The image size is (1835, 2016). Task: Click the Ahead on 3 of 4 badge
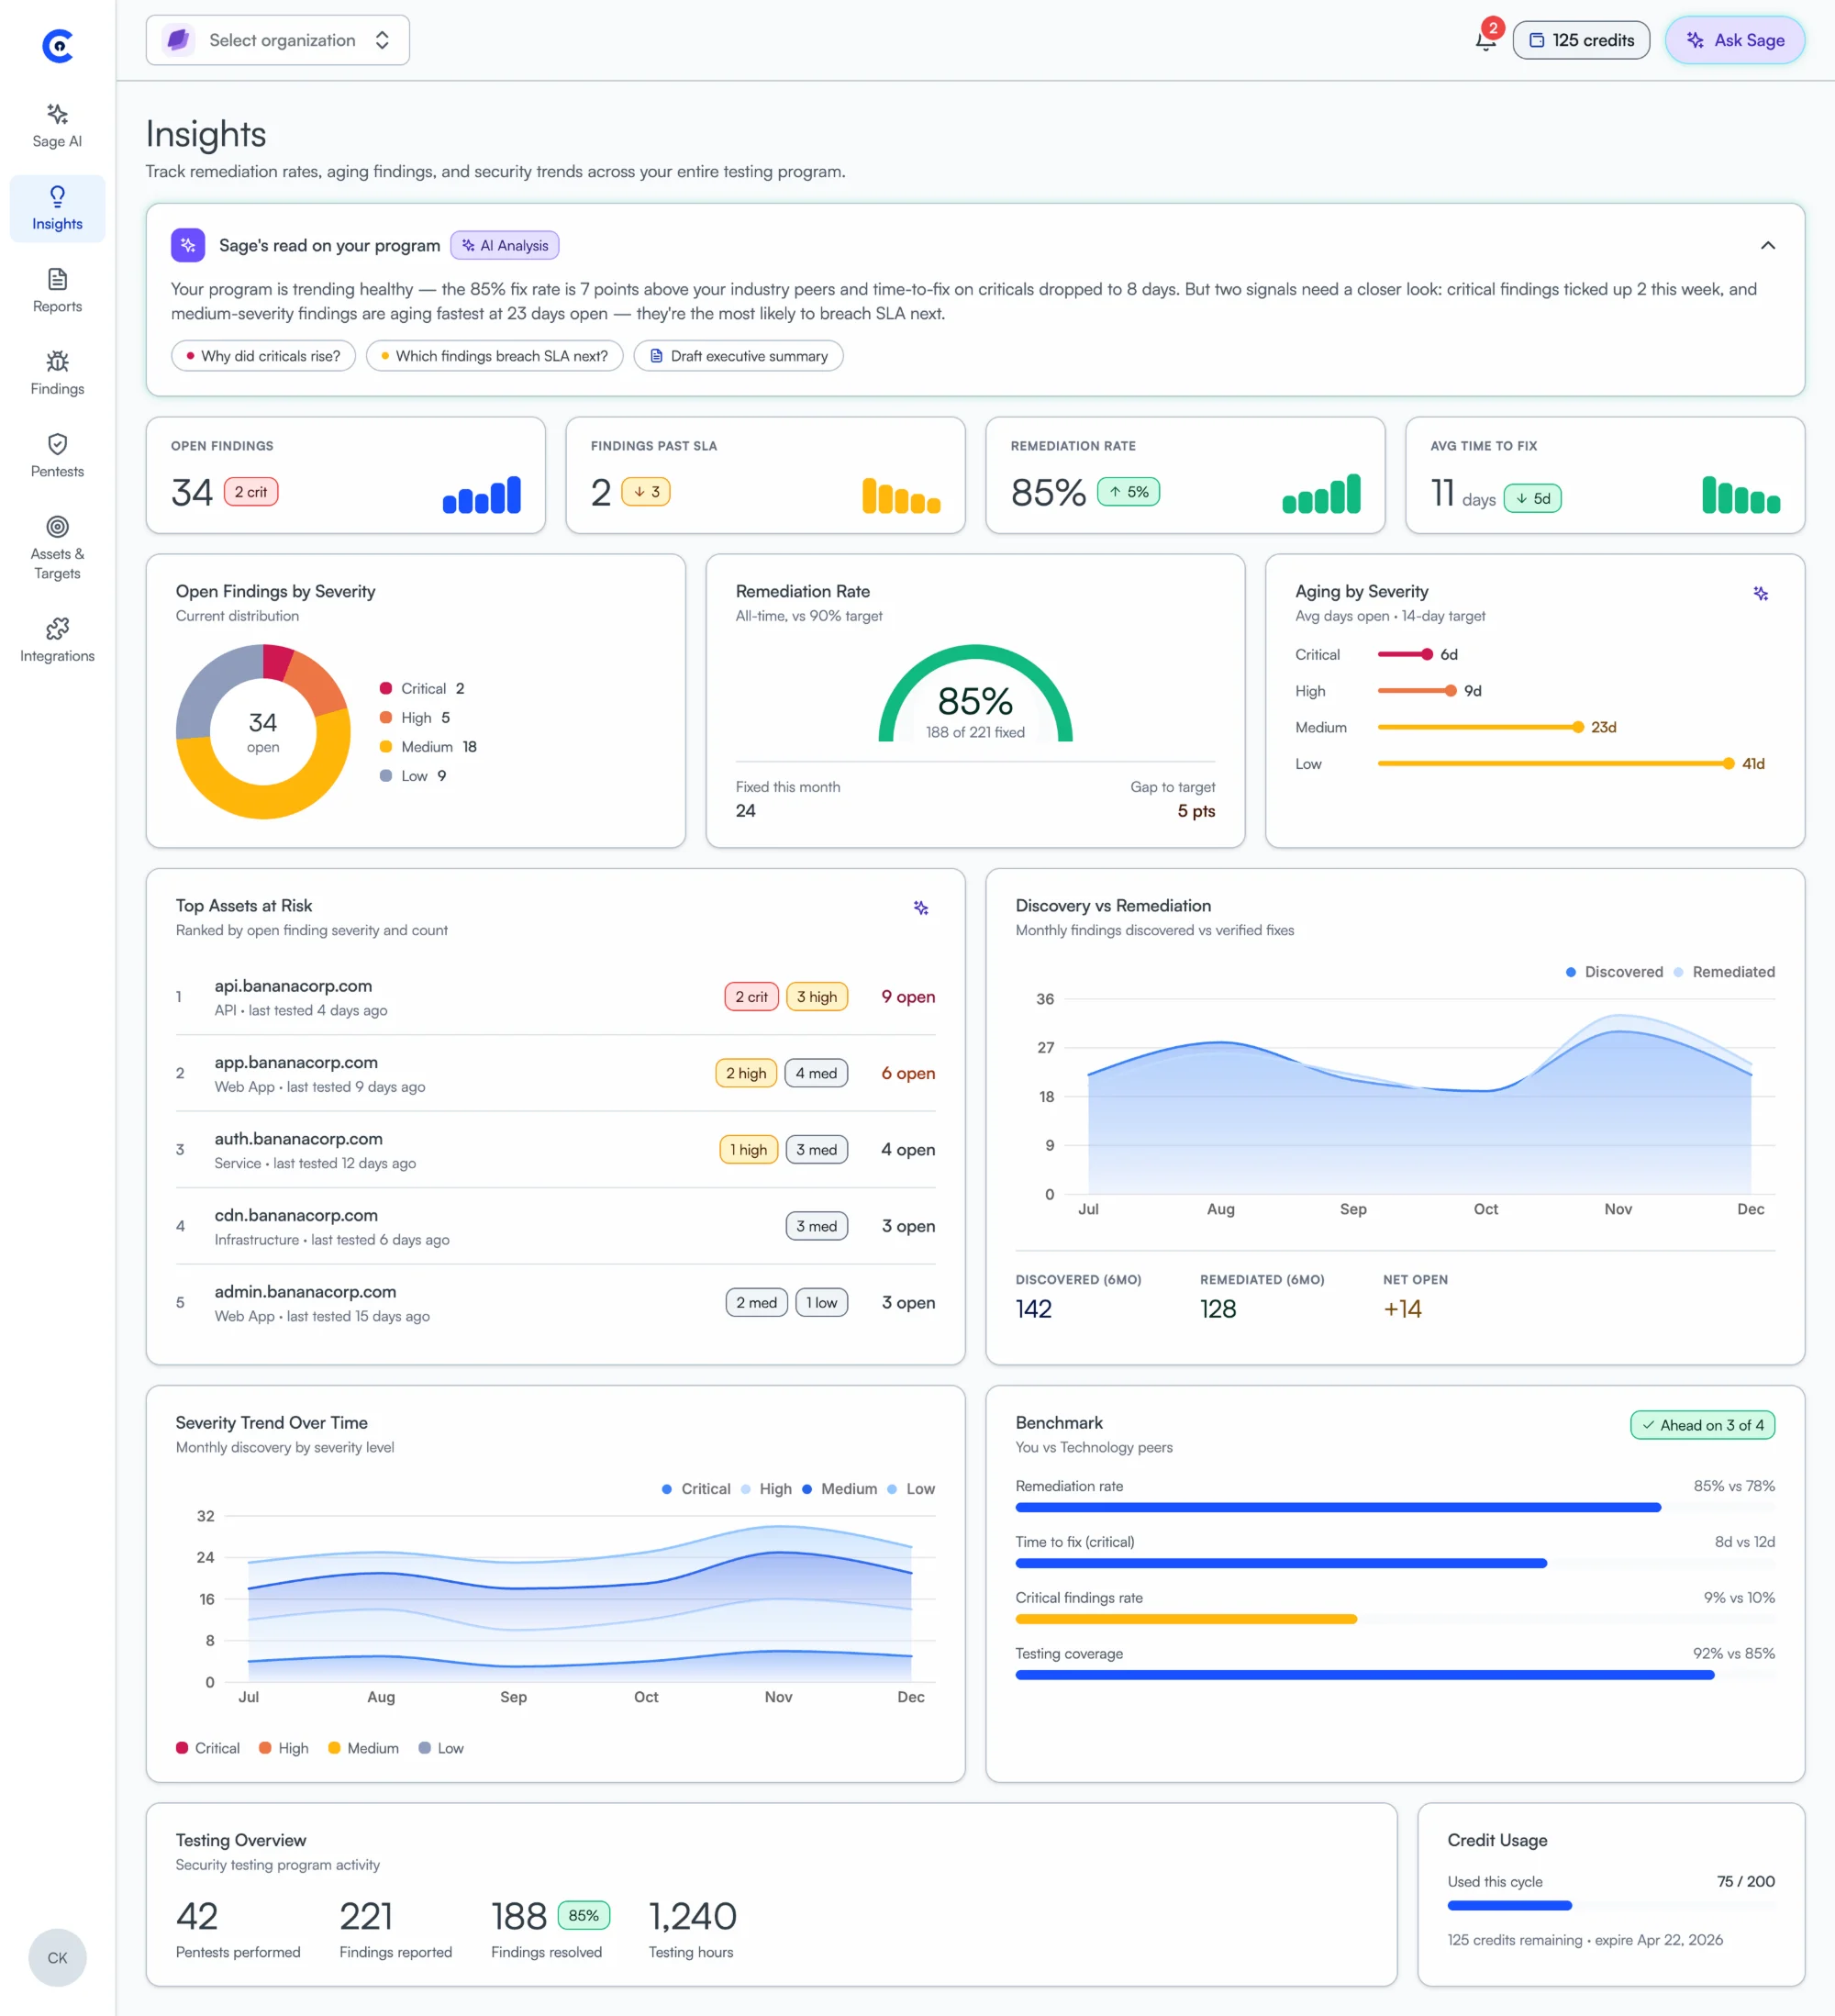pyautogui.click(x=1702, y=1425)
